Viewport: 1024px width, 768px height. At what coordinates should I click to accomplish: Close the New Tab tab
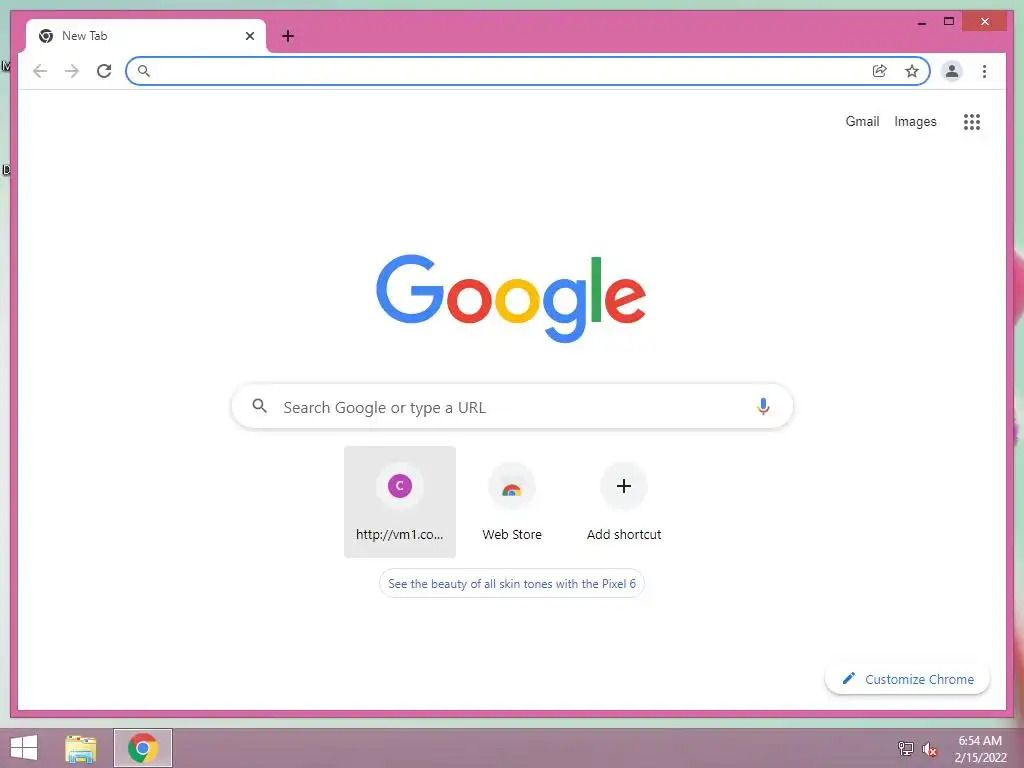249,36
